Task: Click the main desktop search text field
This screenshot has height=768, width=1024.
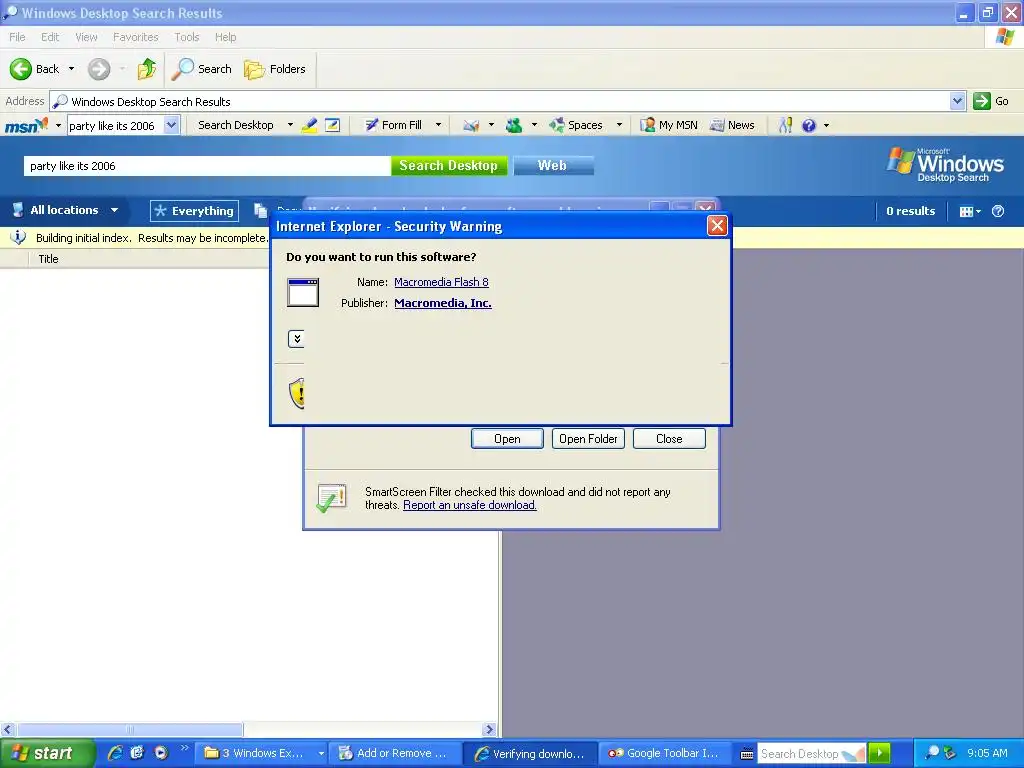Action: pos(207,166)
